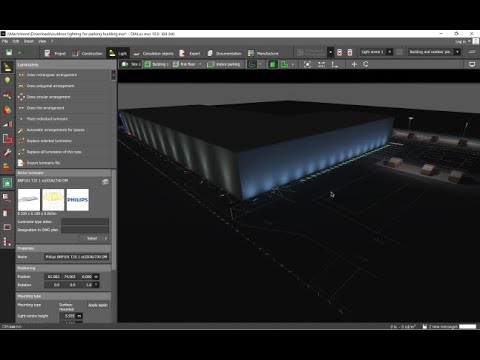Open the View menu
Image resolution: width=480 pixels, height=360 pixels.
pos(42,41)
